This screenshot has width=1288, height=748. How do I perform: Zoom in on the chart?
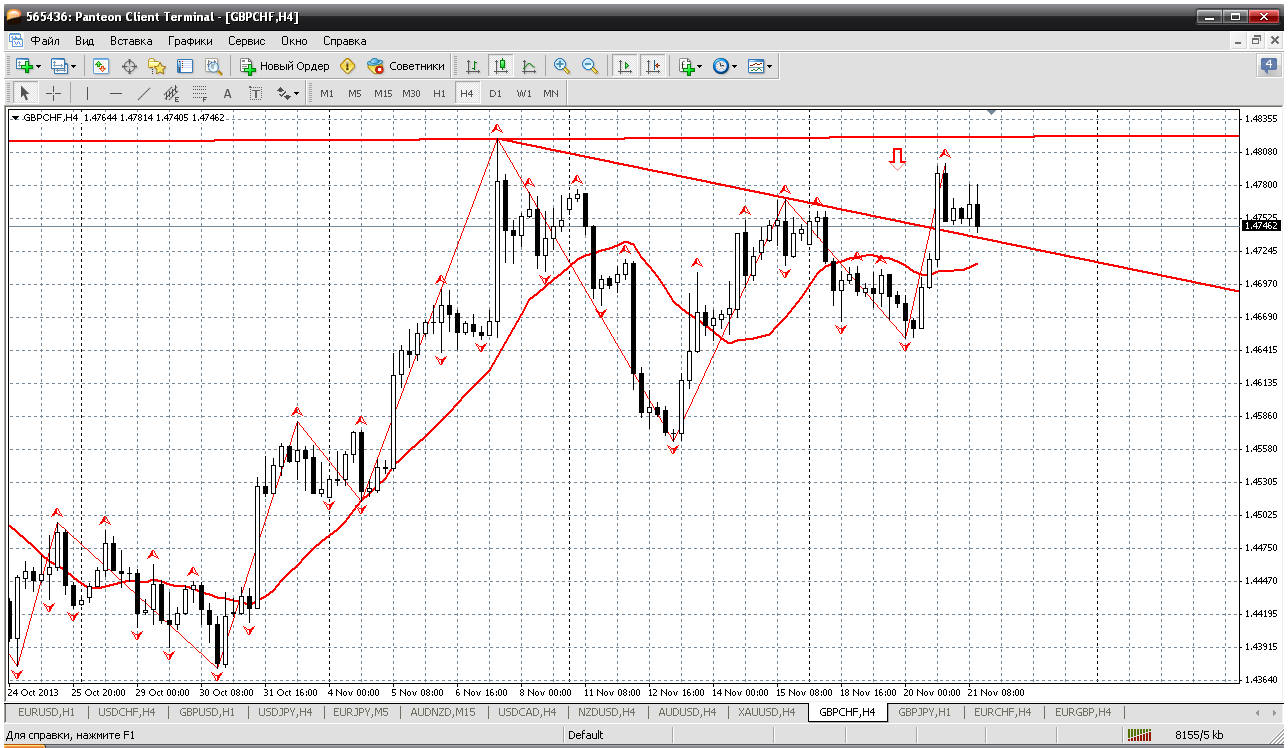point(562,66)
